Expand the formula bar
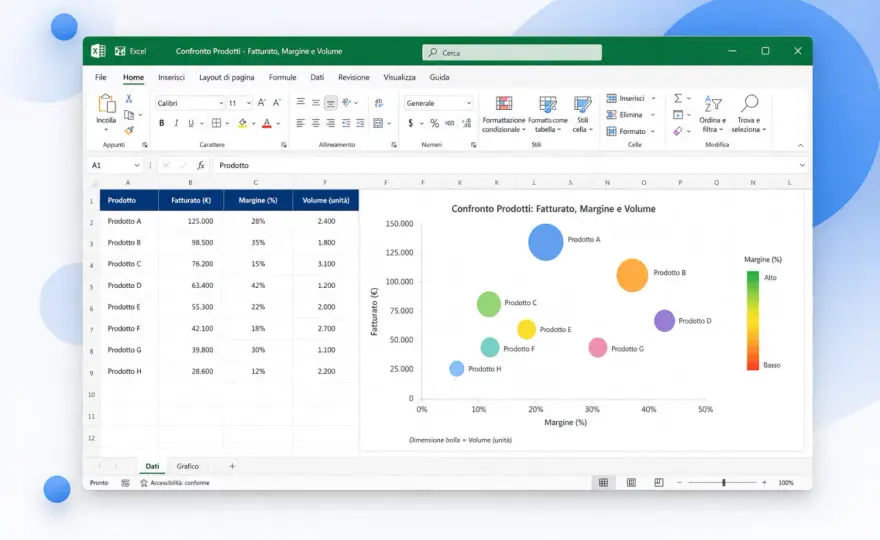 (802, 165)
